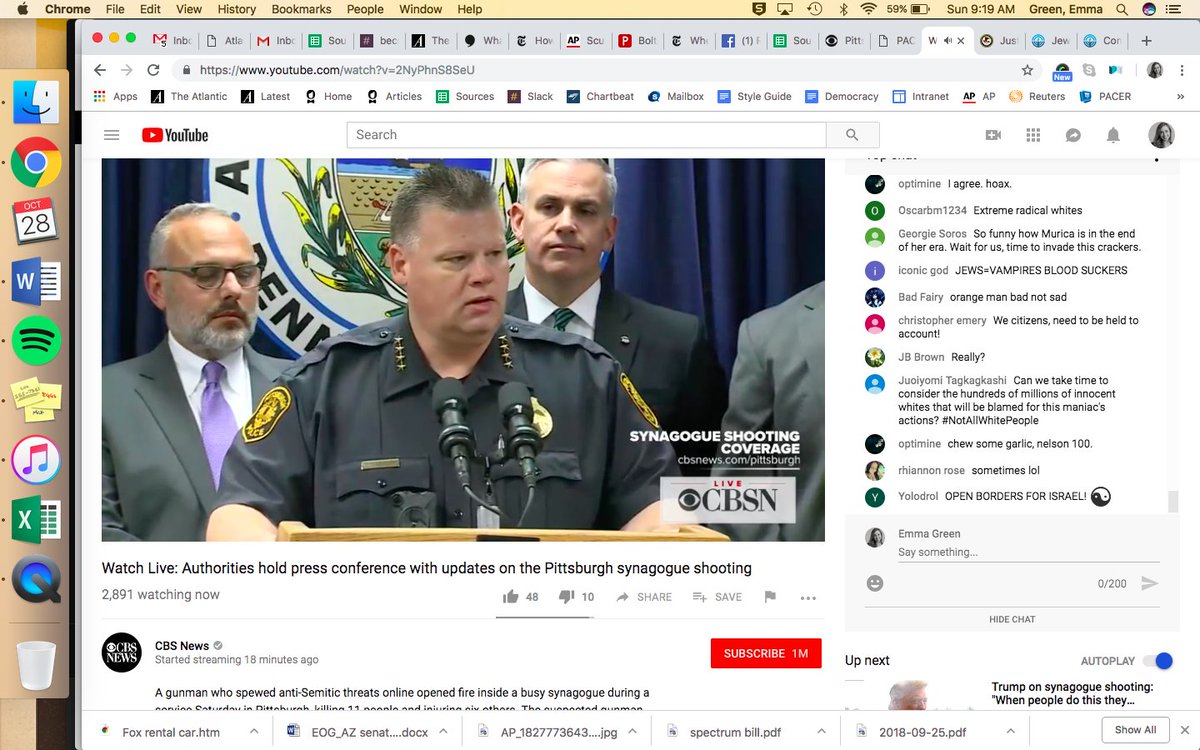The height and width of the screenshot is (750, 1200).
Task: Open the YouTube hamburger guide menu
Action: [x=112, y=135]
